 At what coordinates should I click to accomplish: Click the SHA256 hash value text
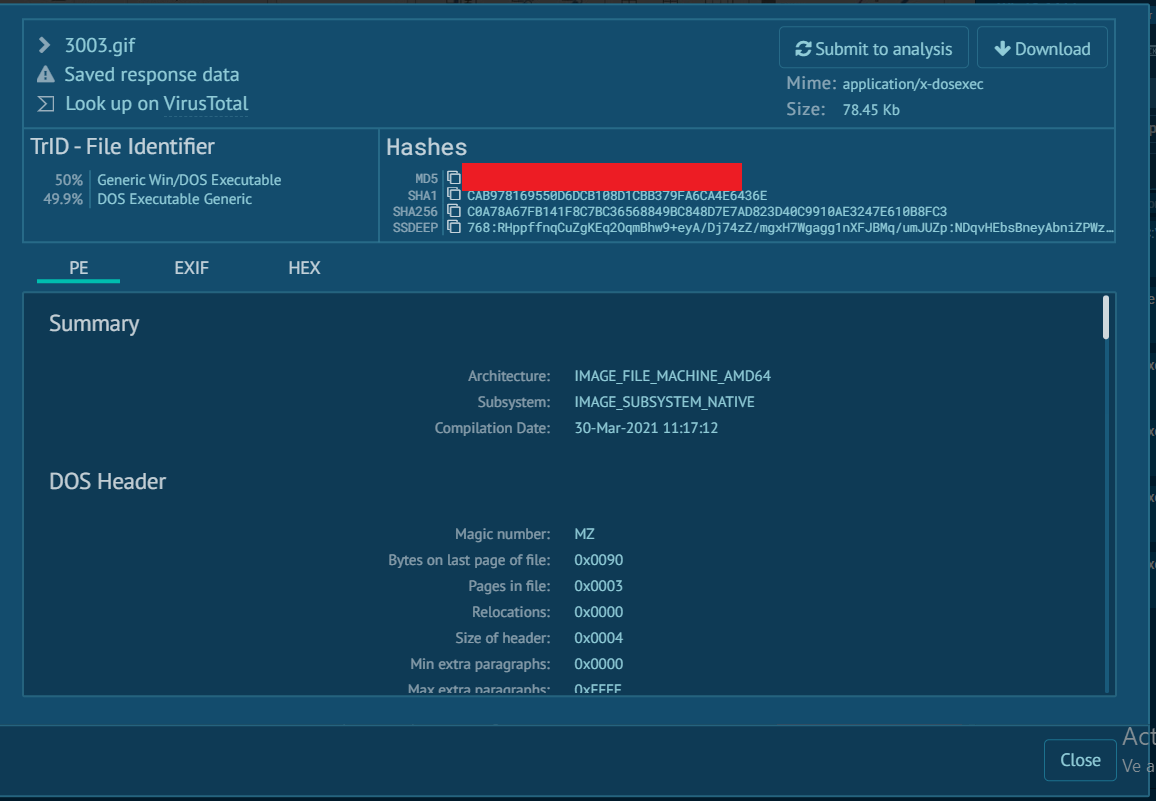pyautogui.click(x=706, y=211)
